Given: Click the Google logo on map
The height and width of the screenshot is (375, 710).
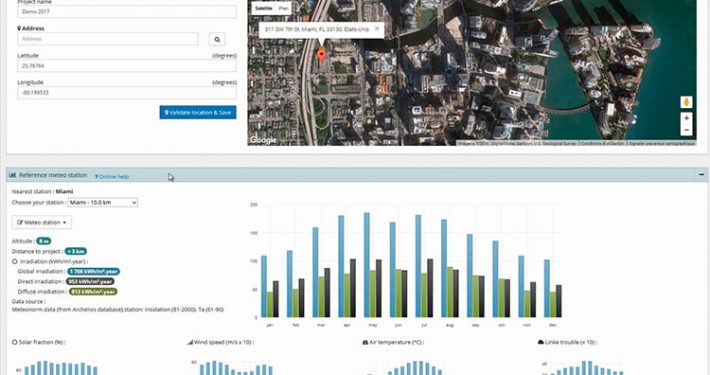Looking at the screenshot, I should pyautogui.click(x=263, y=139).
